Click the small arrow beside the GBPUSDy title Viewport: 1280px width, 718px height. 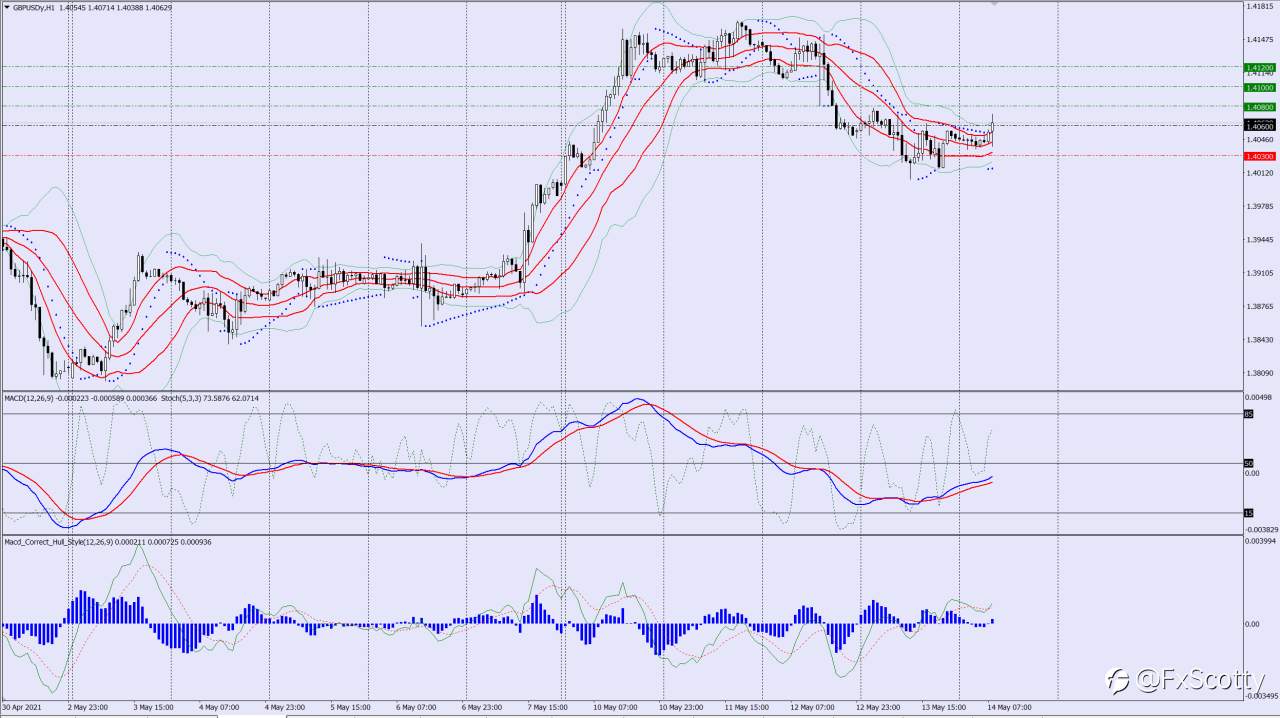pos(7,7)
